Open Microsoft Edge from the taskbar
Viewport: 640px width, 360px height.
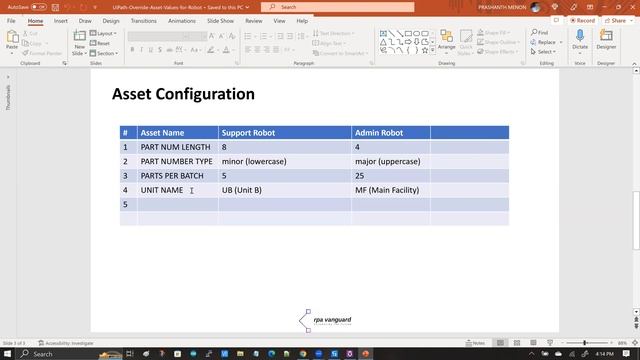click(x=271, y=353)
